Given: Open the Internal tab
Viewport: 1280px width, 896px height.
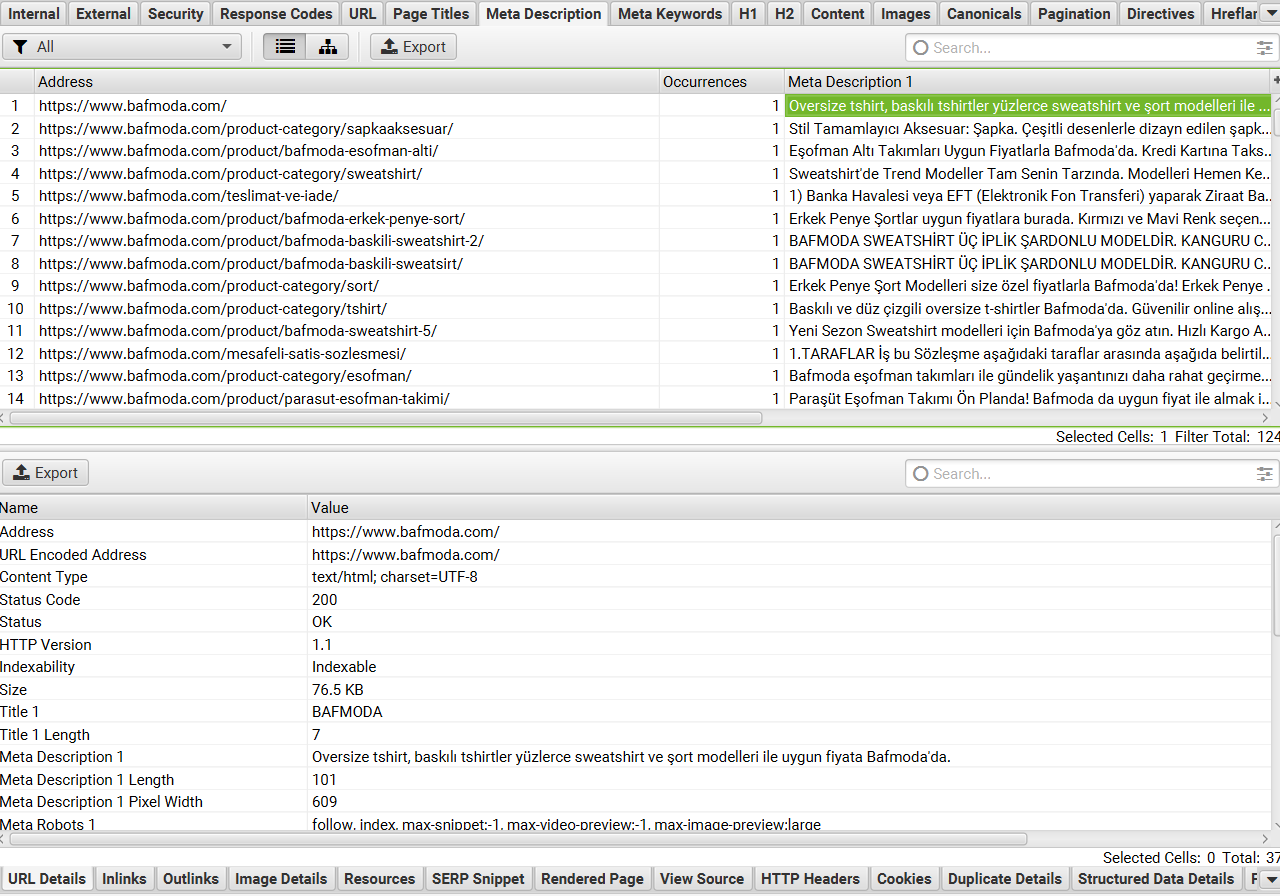Looking at the screenshot, I should pyautogui.click(x=34, y=13).
